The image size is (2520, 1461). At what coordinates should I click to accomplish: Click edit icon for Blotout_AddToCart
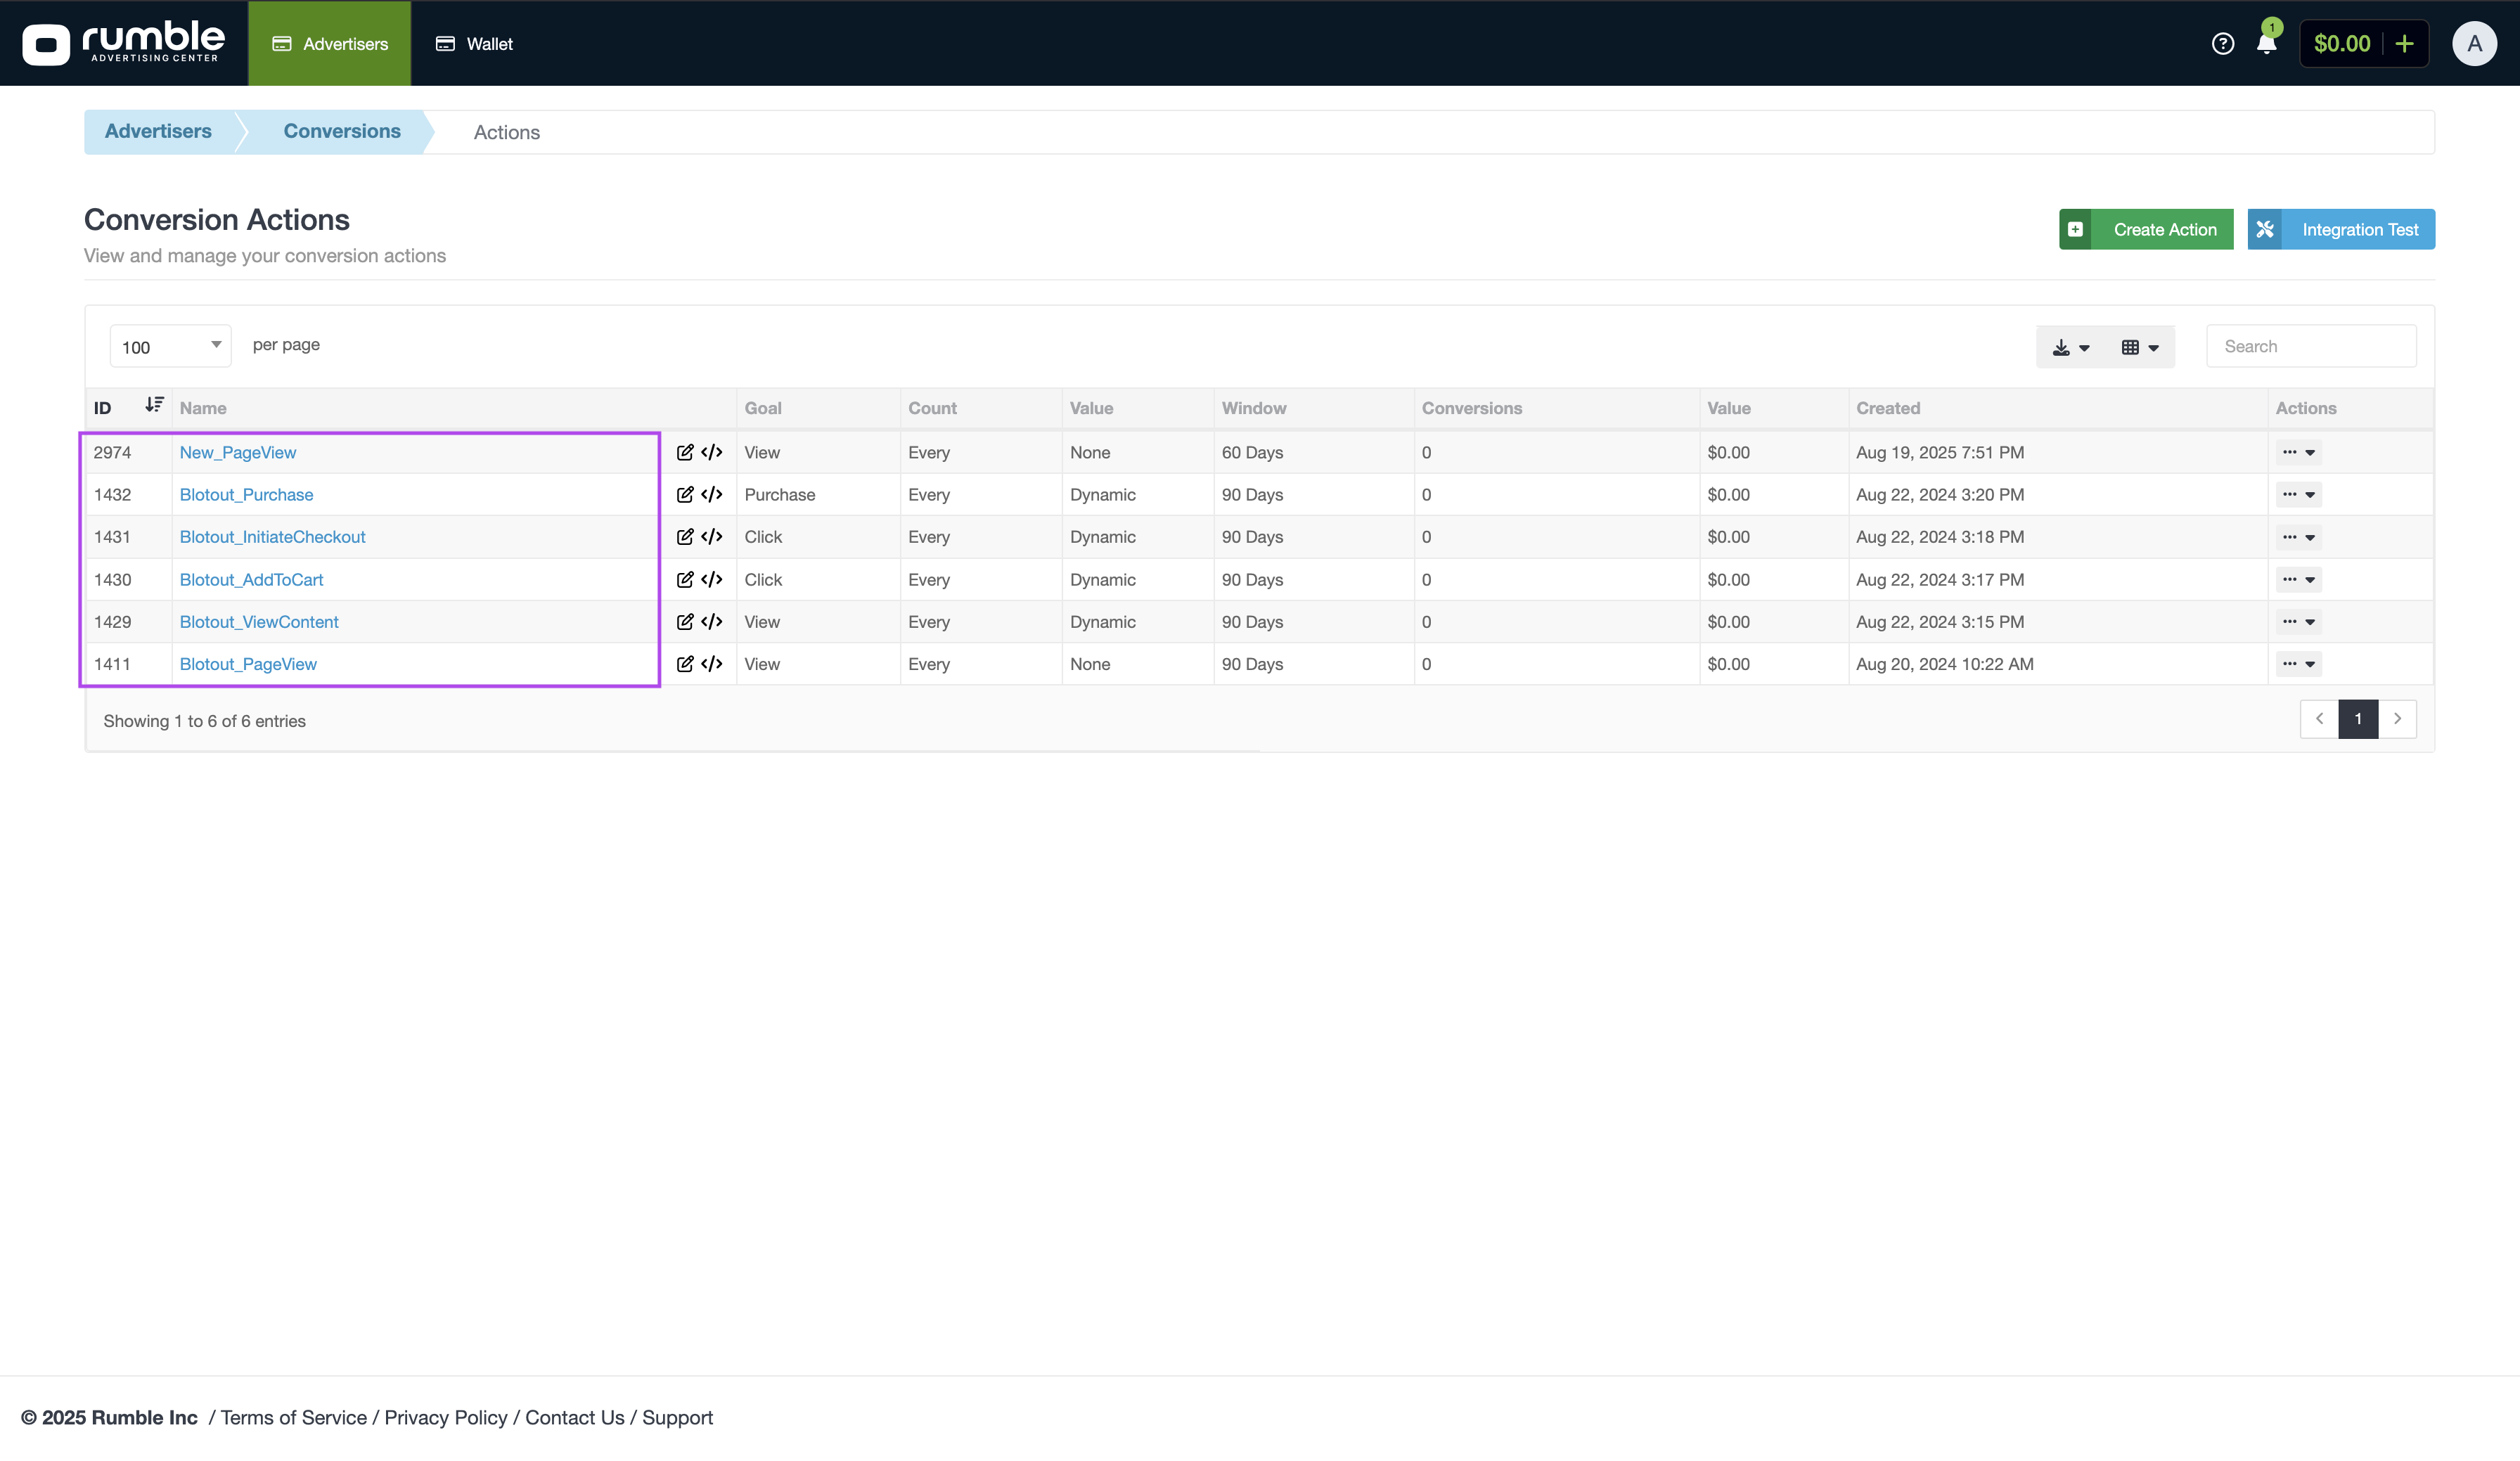pos(685,580)
